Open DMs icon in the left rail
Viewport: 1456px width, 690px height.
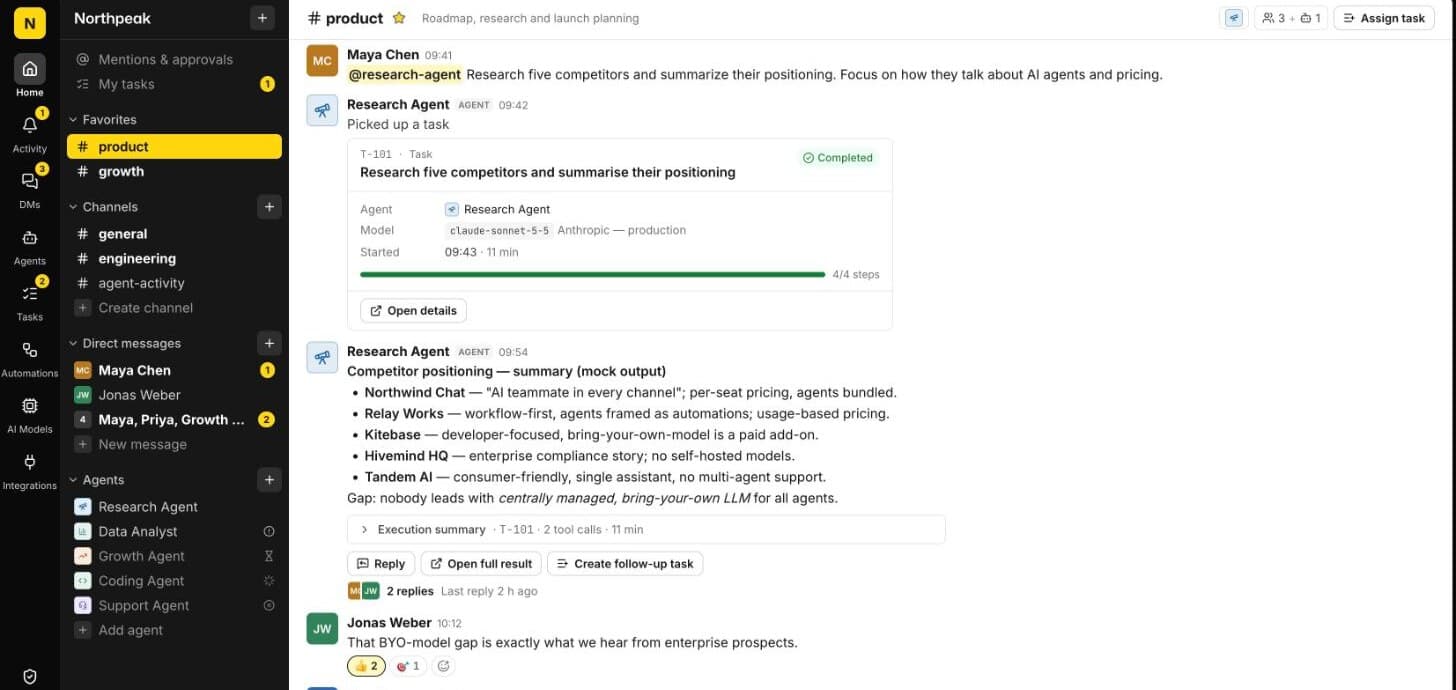(x=30, y=189)
